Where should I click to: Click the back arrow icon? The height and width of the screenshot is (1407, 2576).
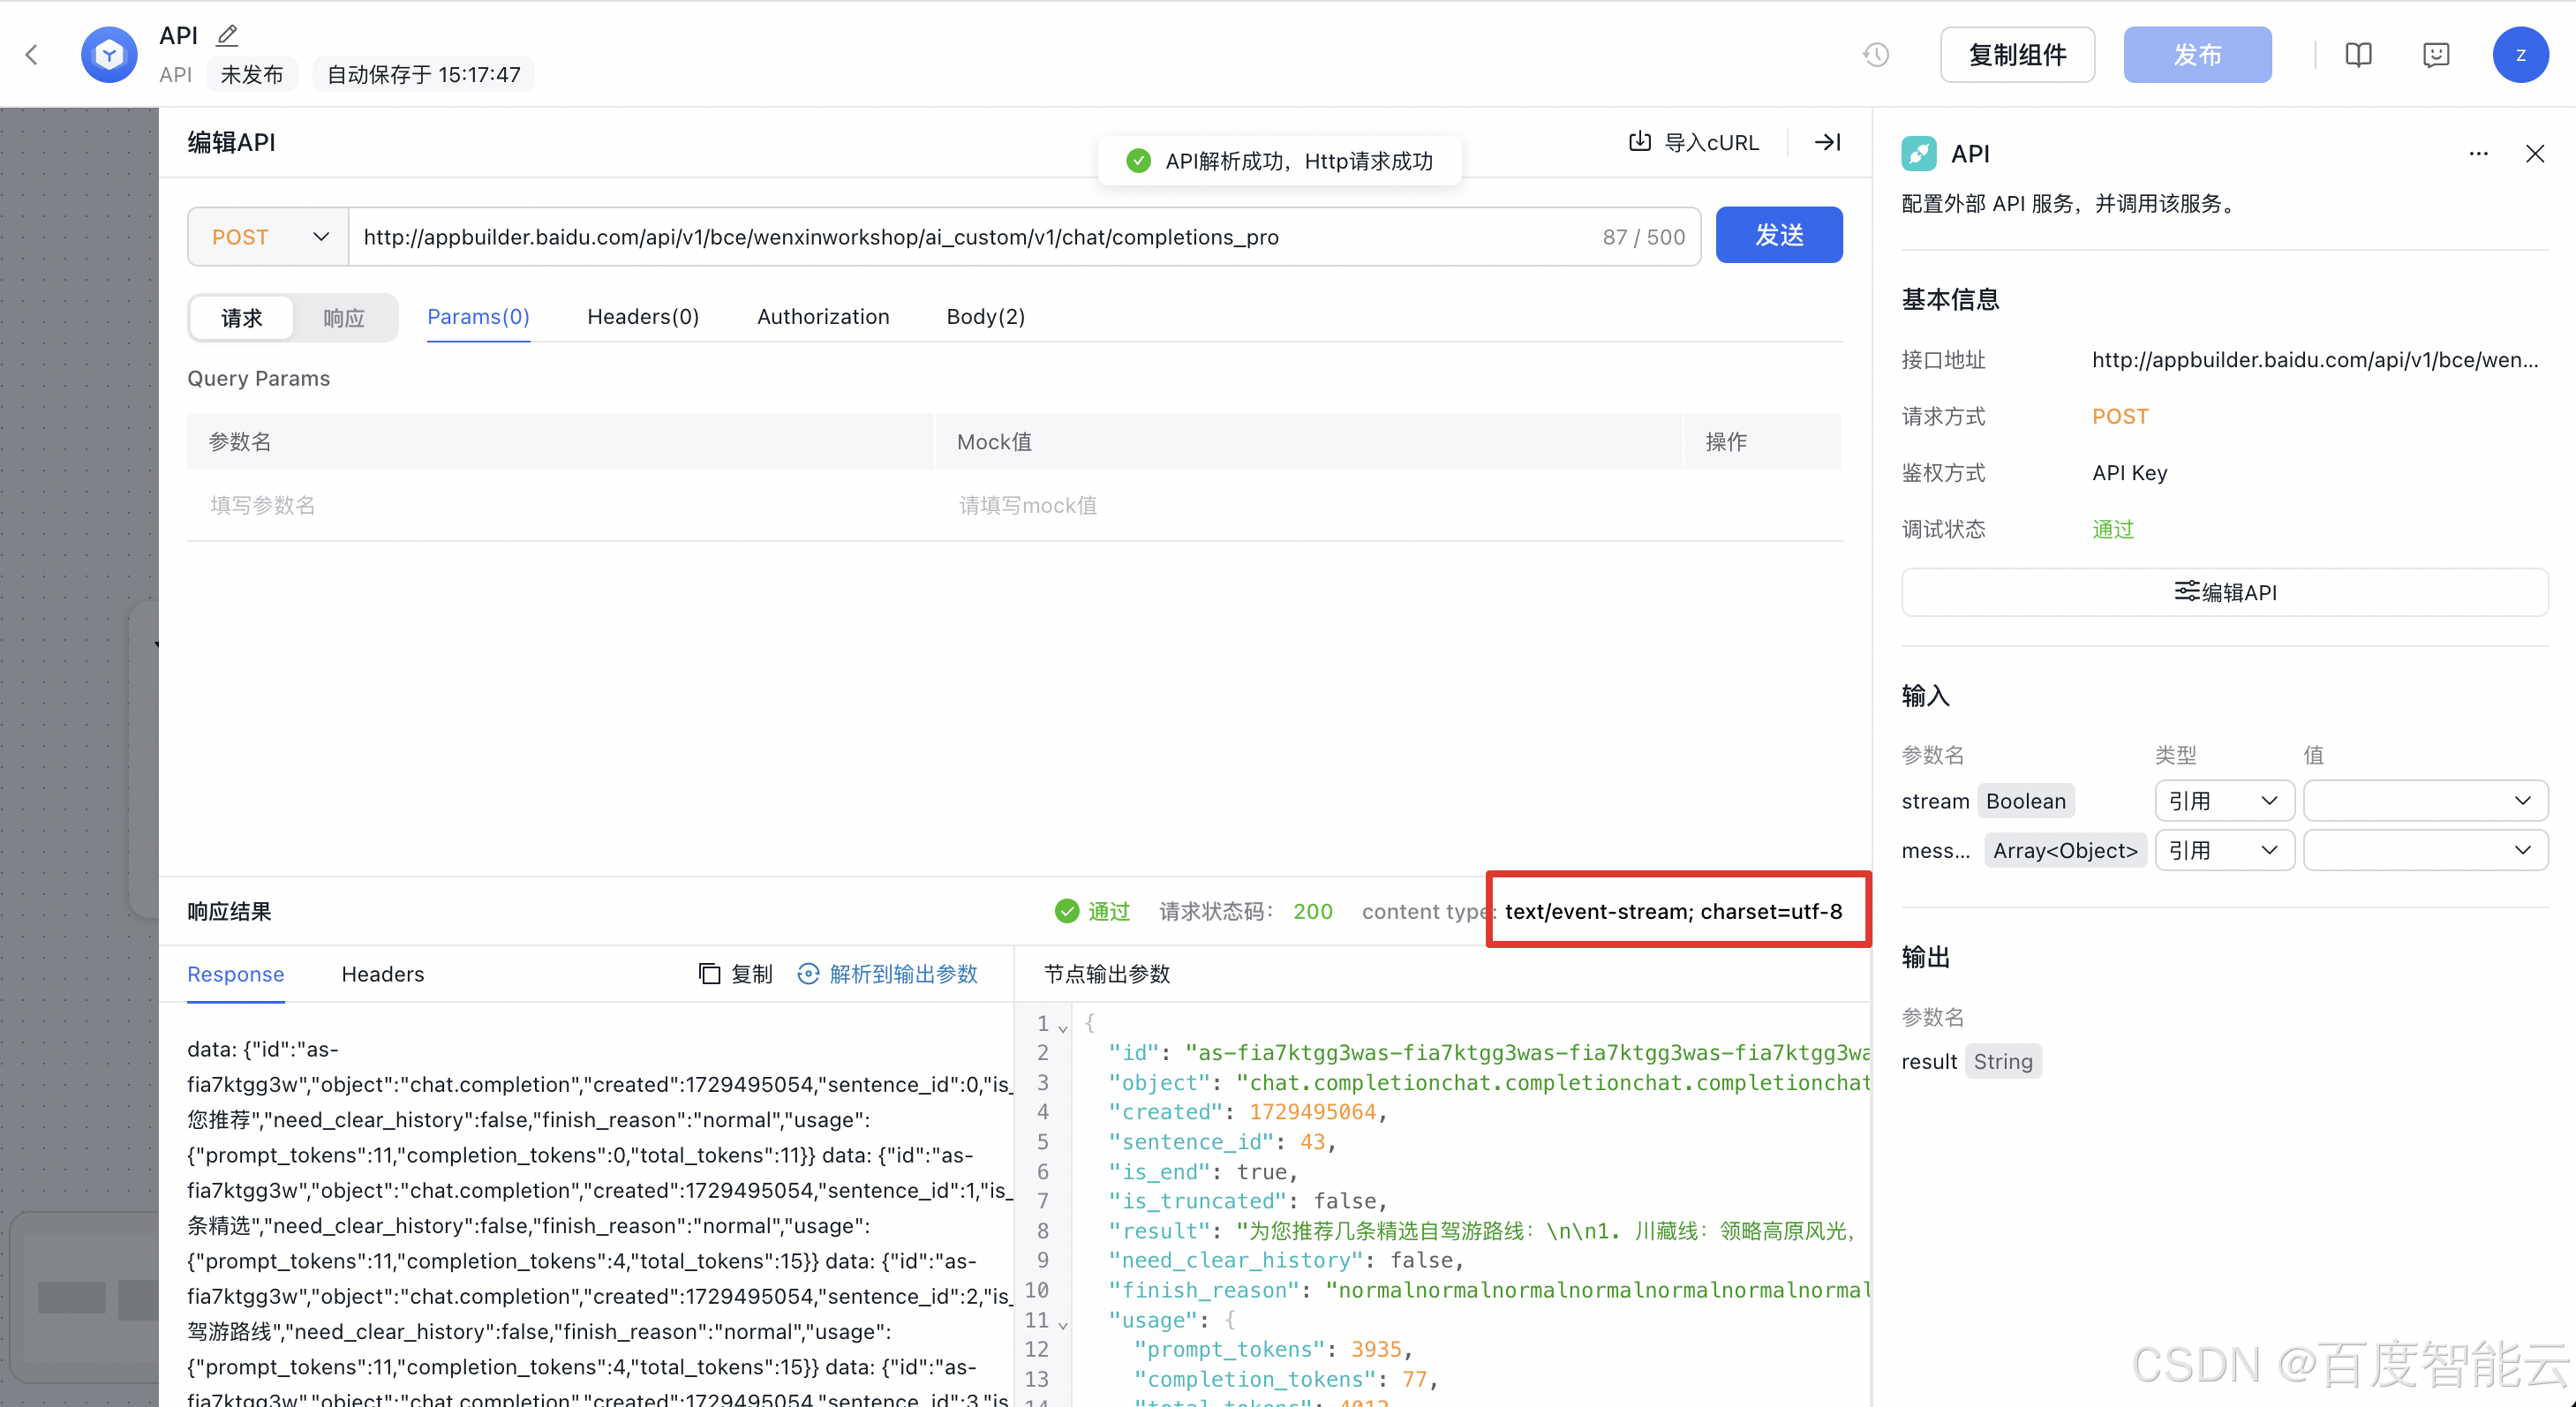click(x=32, y=54)
